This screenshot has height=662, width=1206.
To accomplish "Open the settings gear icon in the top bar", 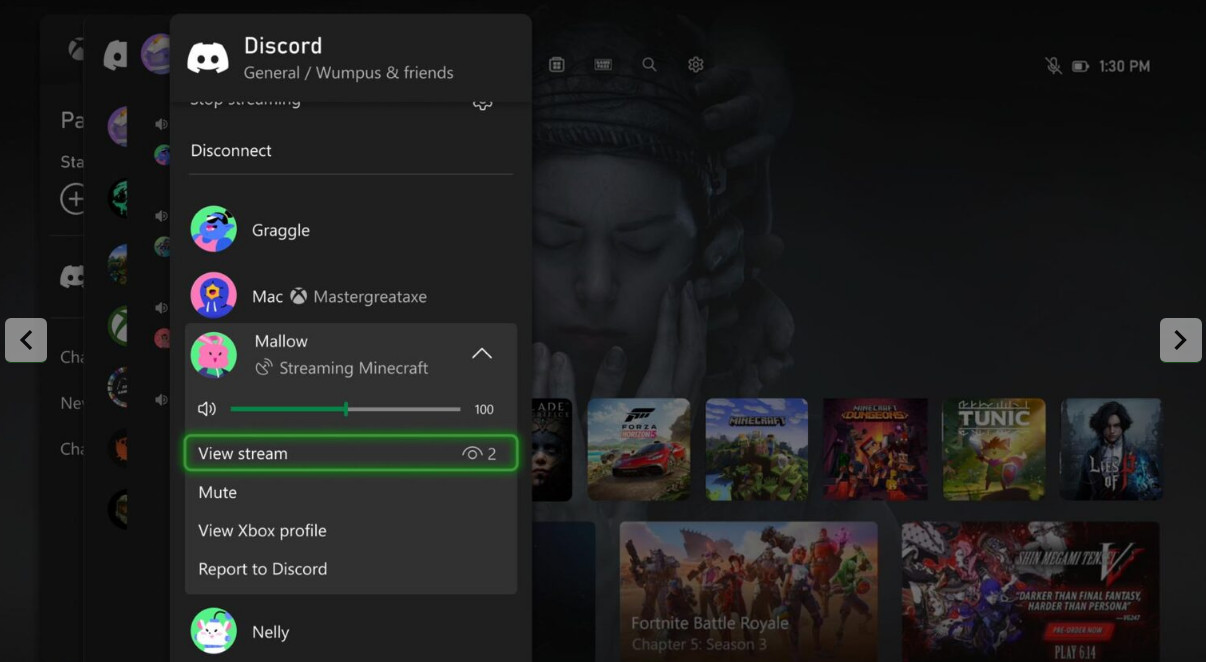I will [696, 65].
